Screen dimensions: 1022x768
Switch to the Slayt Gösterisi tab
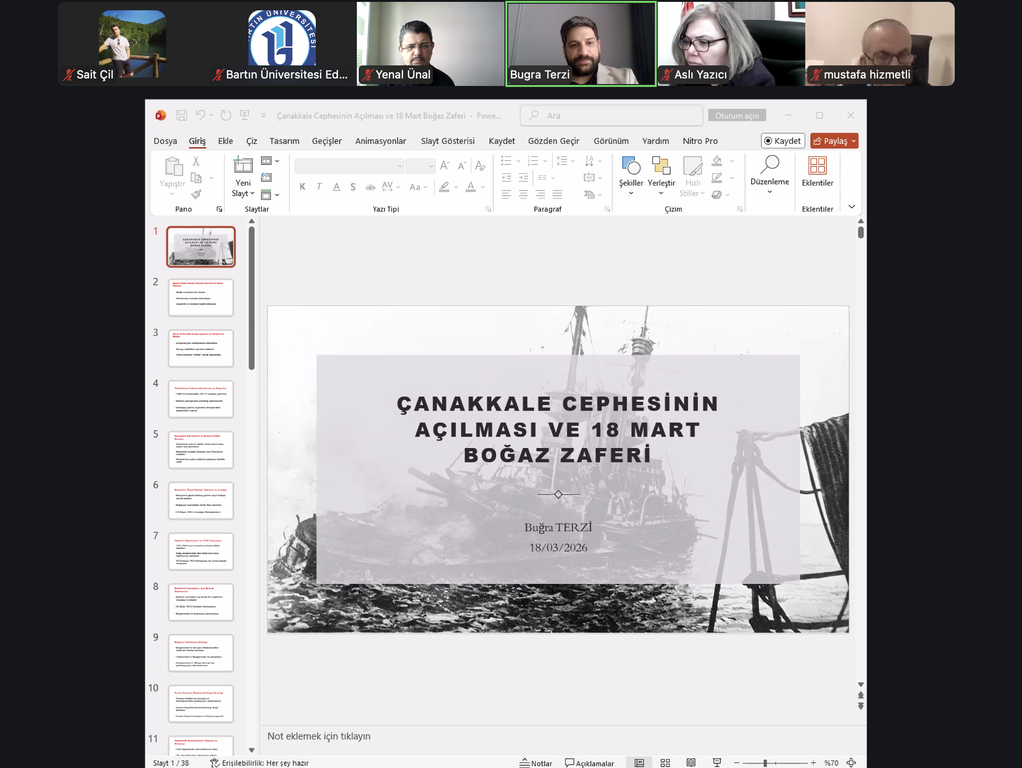(x=447, y=141)
